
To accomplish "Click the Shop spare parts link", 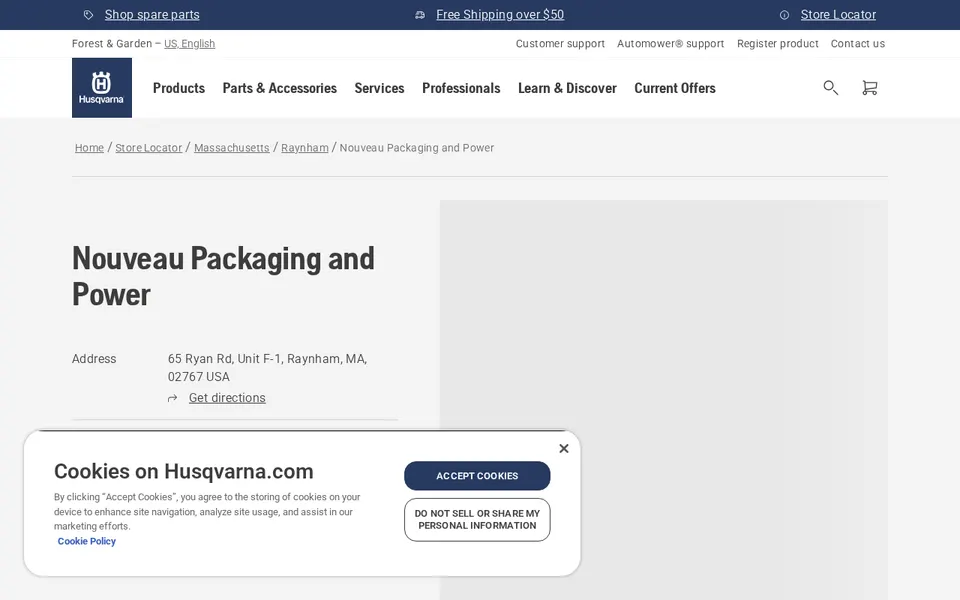I will click(x=152, y=15).
